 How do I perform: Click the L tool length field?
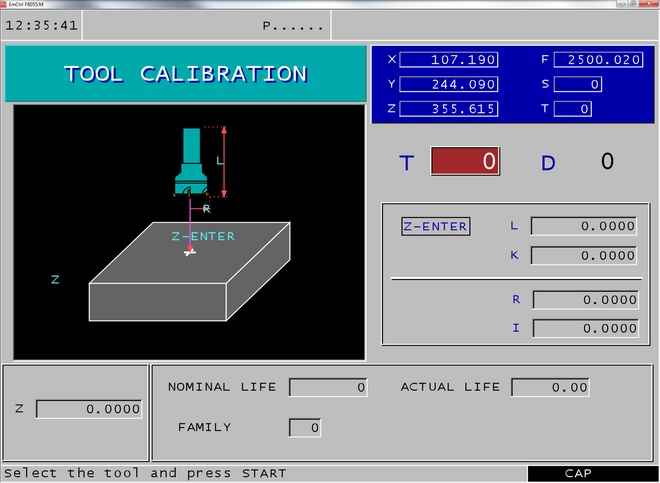[584, 226]
